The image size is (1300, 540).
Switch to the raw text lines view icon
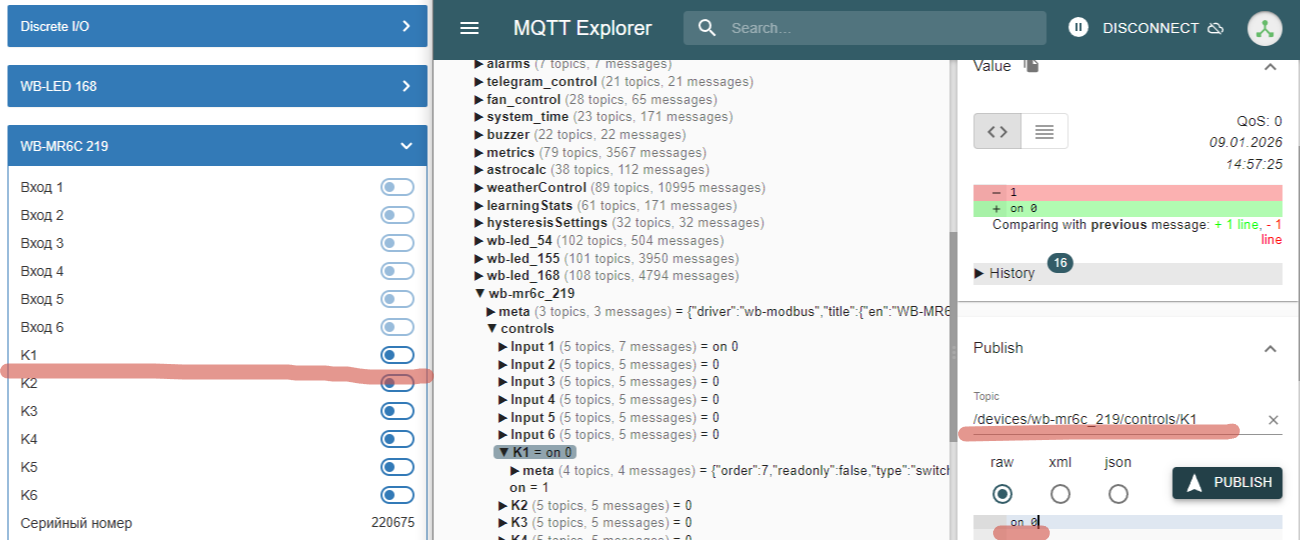click(x=1044, y=131)
